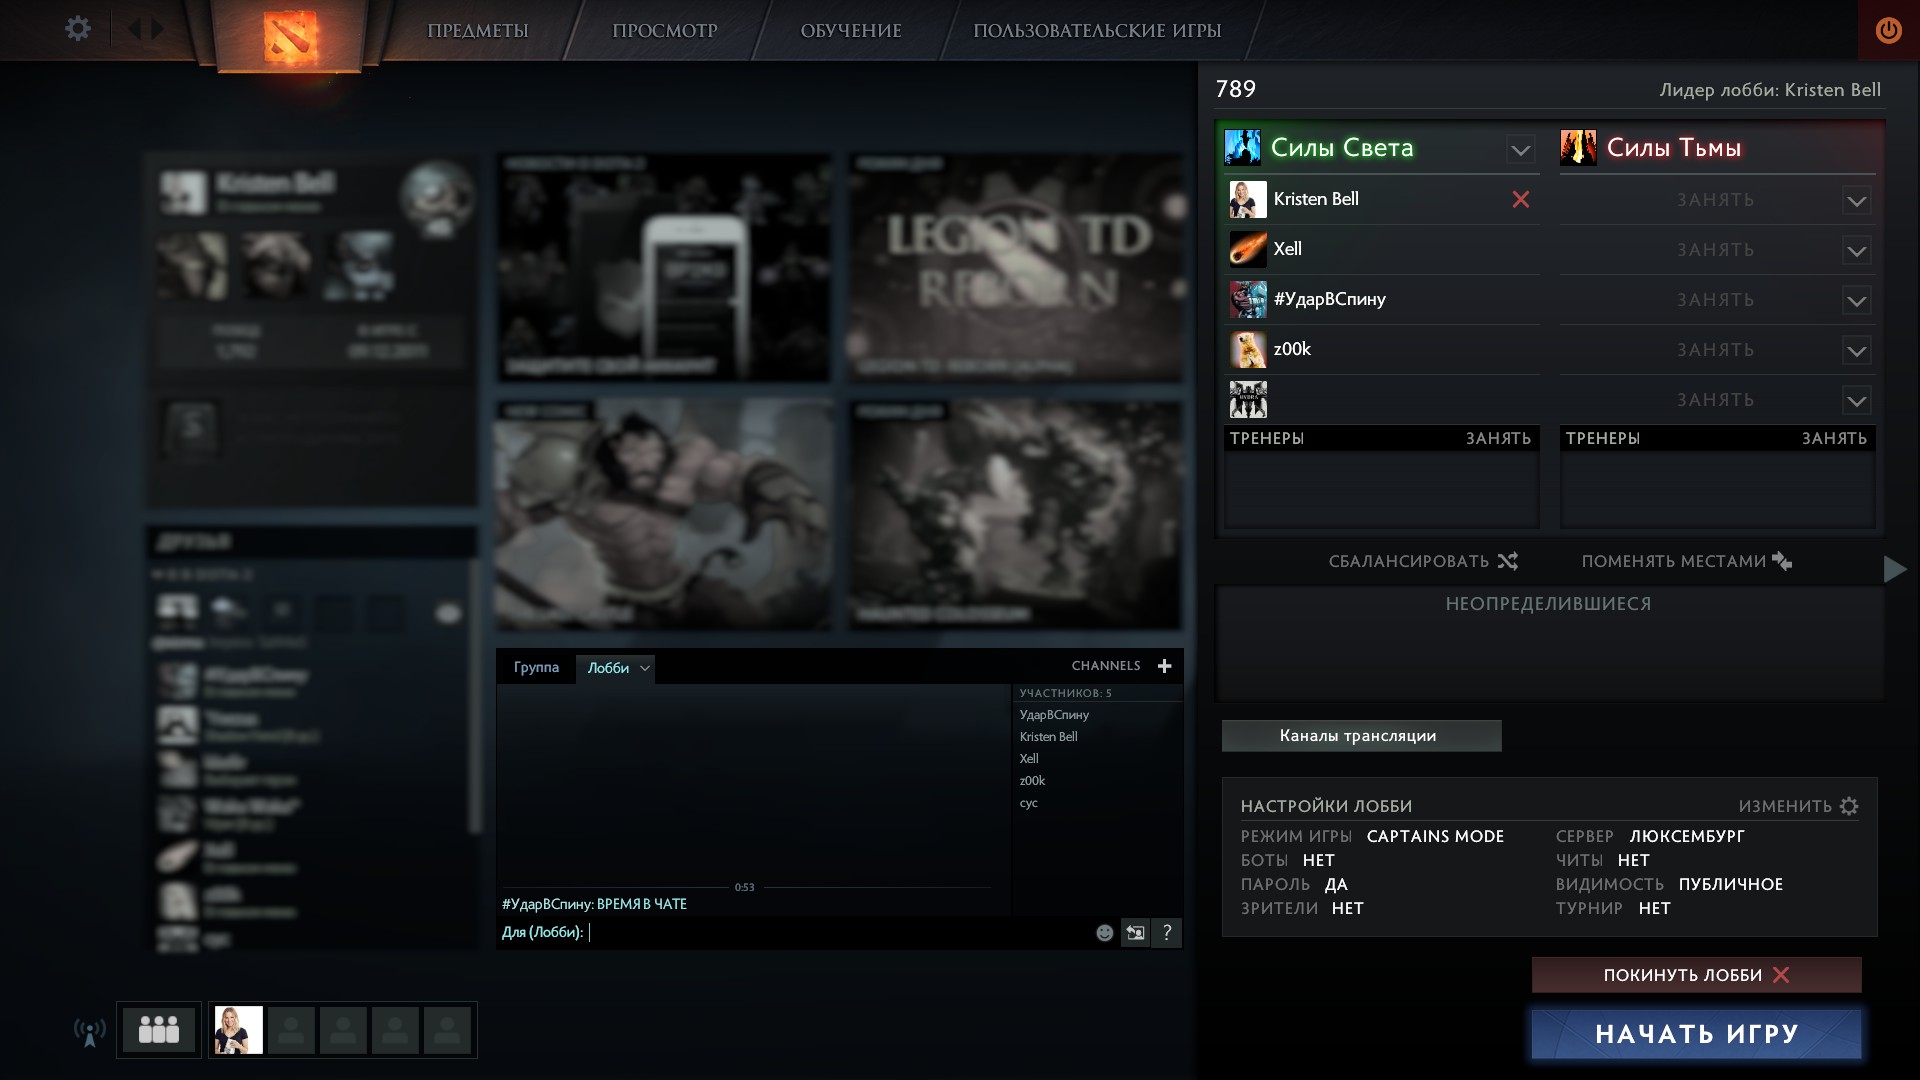Click the red power quit icon
The image size is (1920, 1080).
click(1888, 30)
